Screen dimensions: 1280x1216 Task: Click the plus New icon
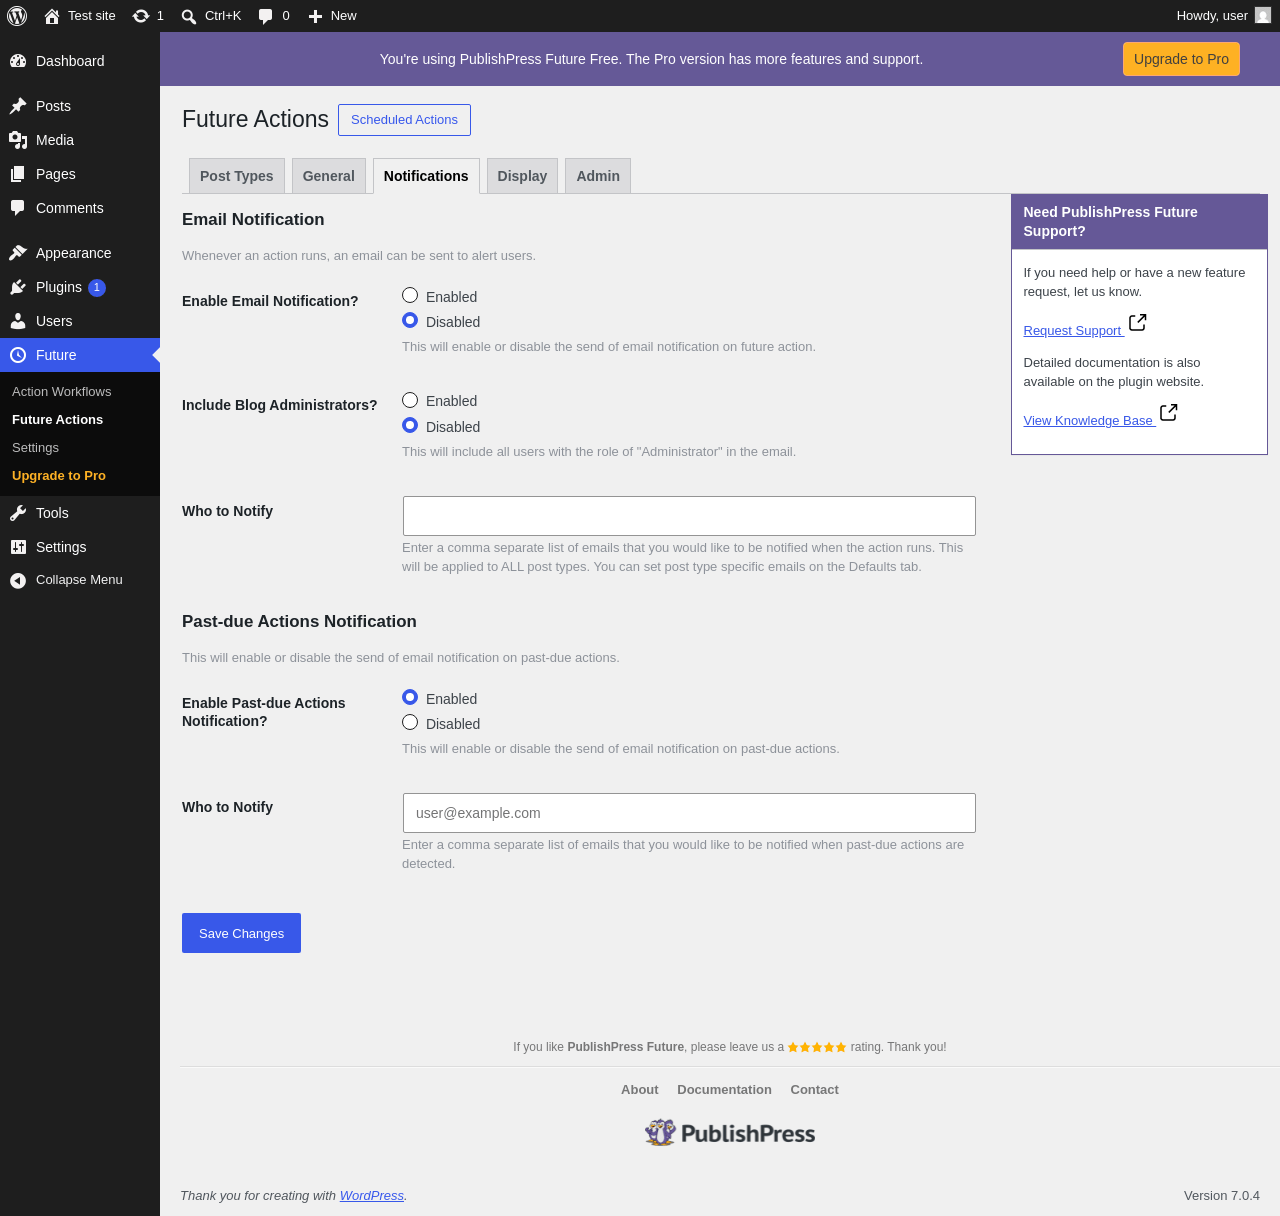315,16
